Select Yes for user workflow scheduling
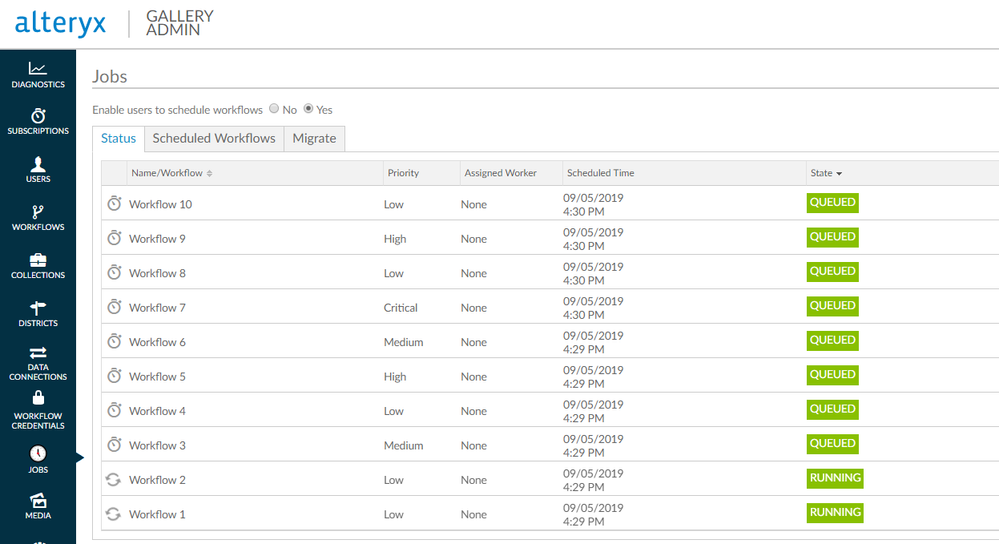Image resolution: width=999 pixels, height=544 pixels. click(x=308, y=109)
